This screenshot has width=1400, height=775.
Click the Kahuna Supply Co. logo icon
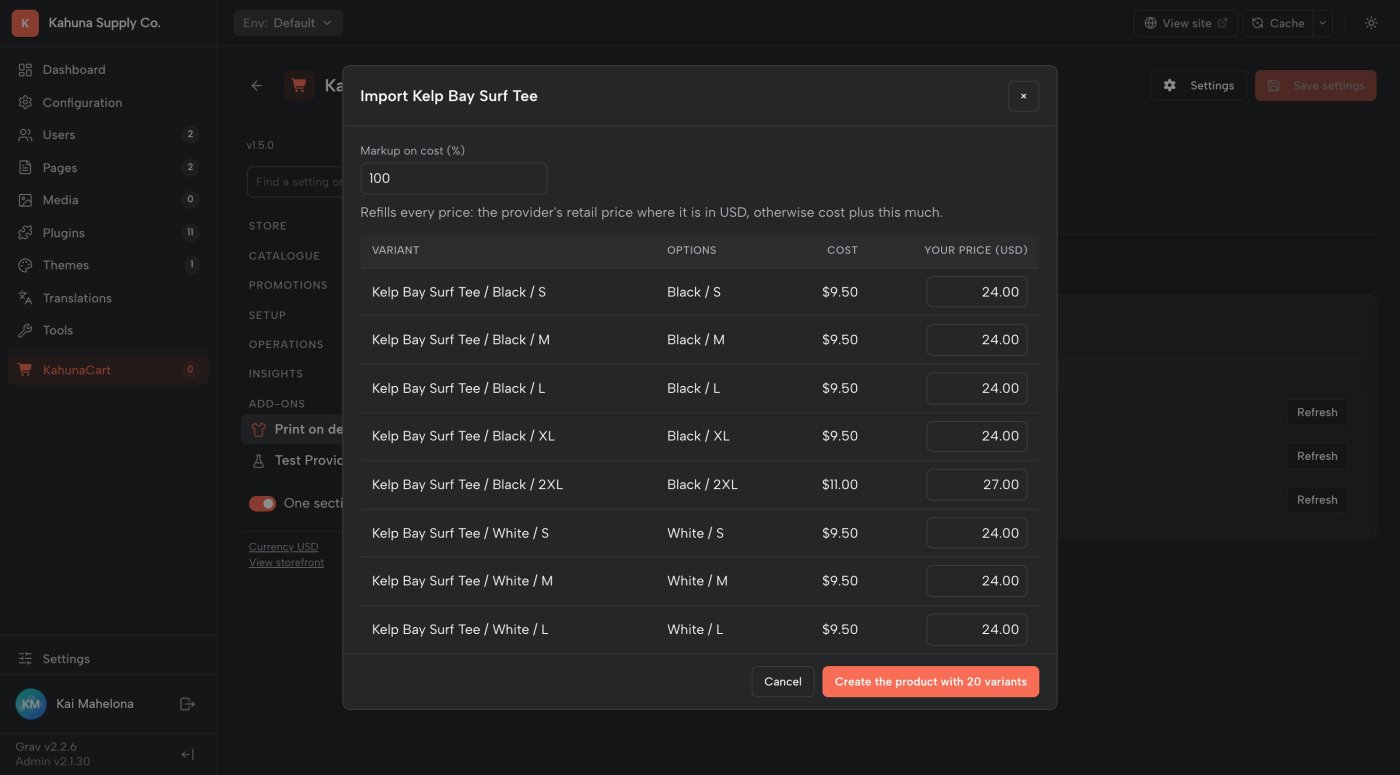25,22
